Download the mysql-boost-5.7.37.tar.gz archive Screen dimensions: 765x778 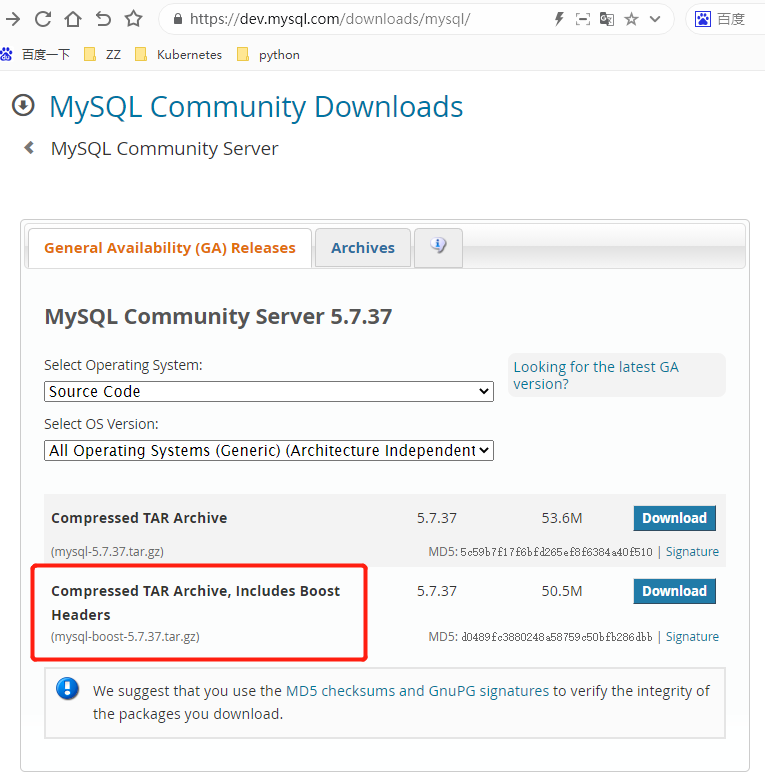tap(674, 591)
